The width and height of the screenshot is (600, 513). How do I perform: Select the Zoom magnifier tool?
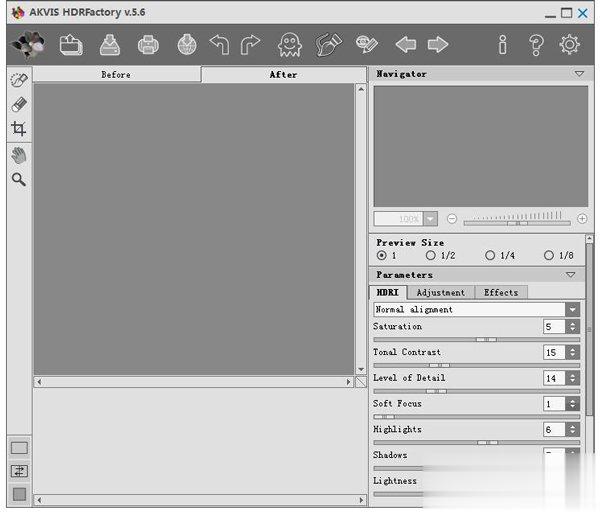pyautogui.click(x=18, y=179)
